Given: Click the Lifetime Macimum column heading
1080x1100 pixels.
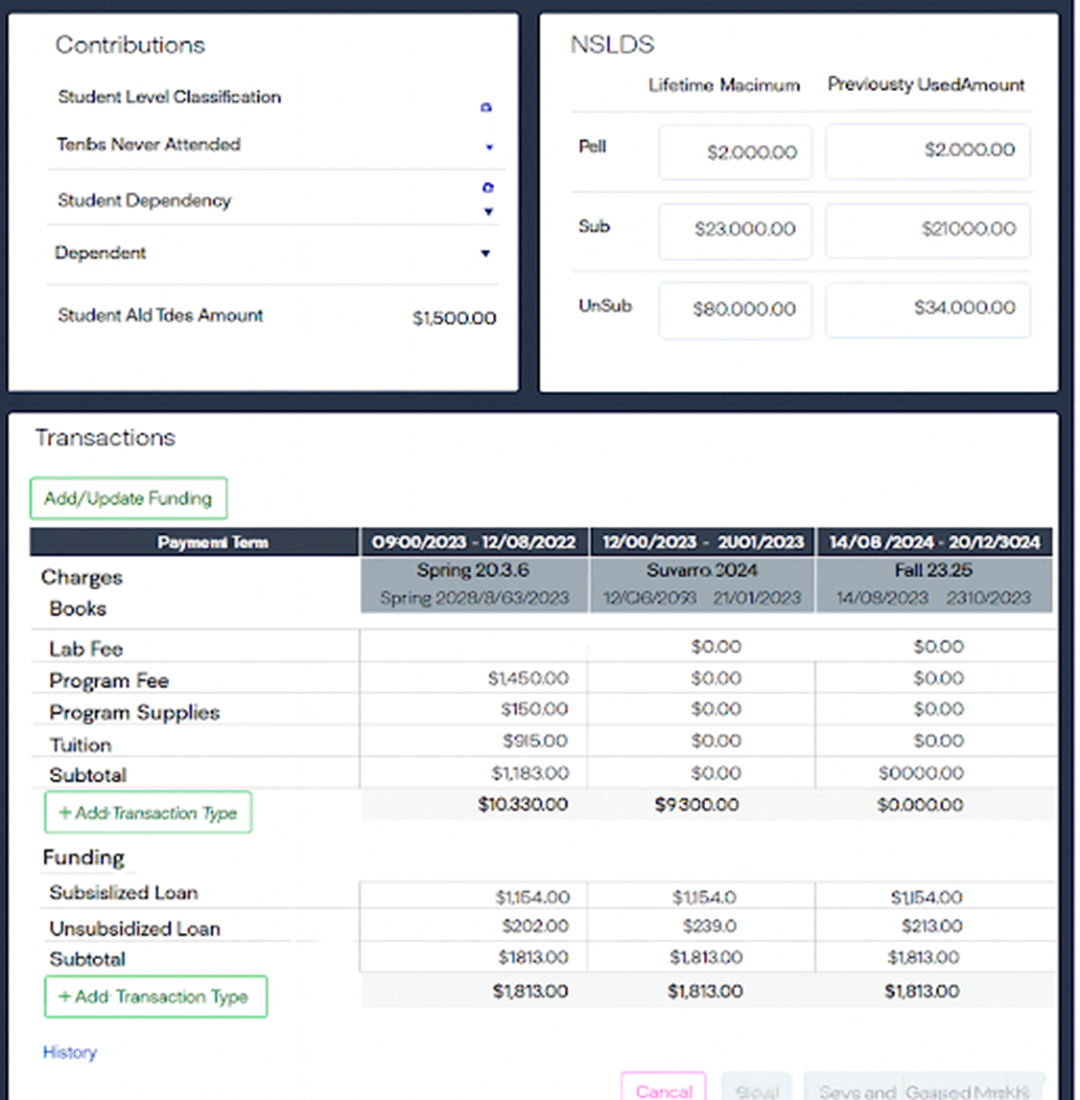Looking at the screenshot, I should [x=724, y=86].
